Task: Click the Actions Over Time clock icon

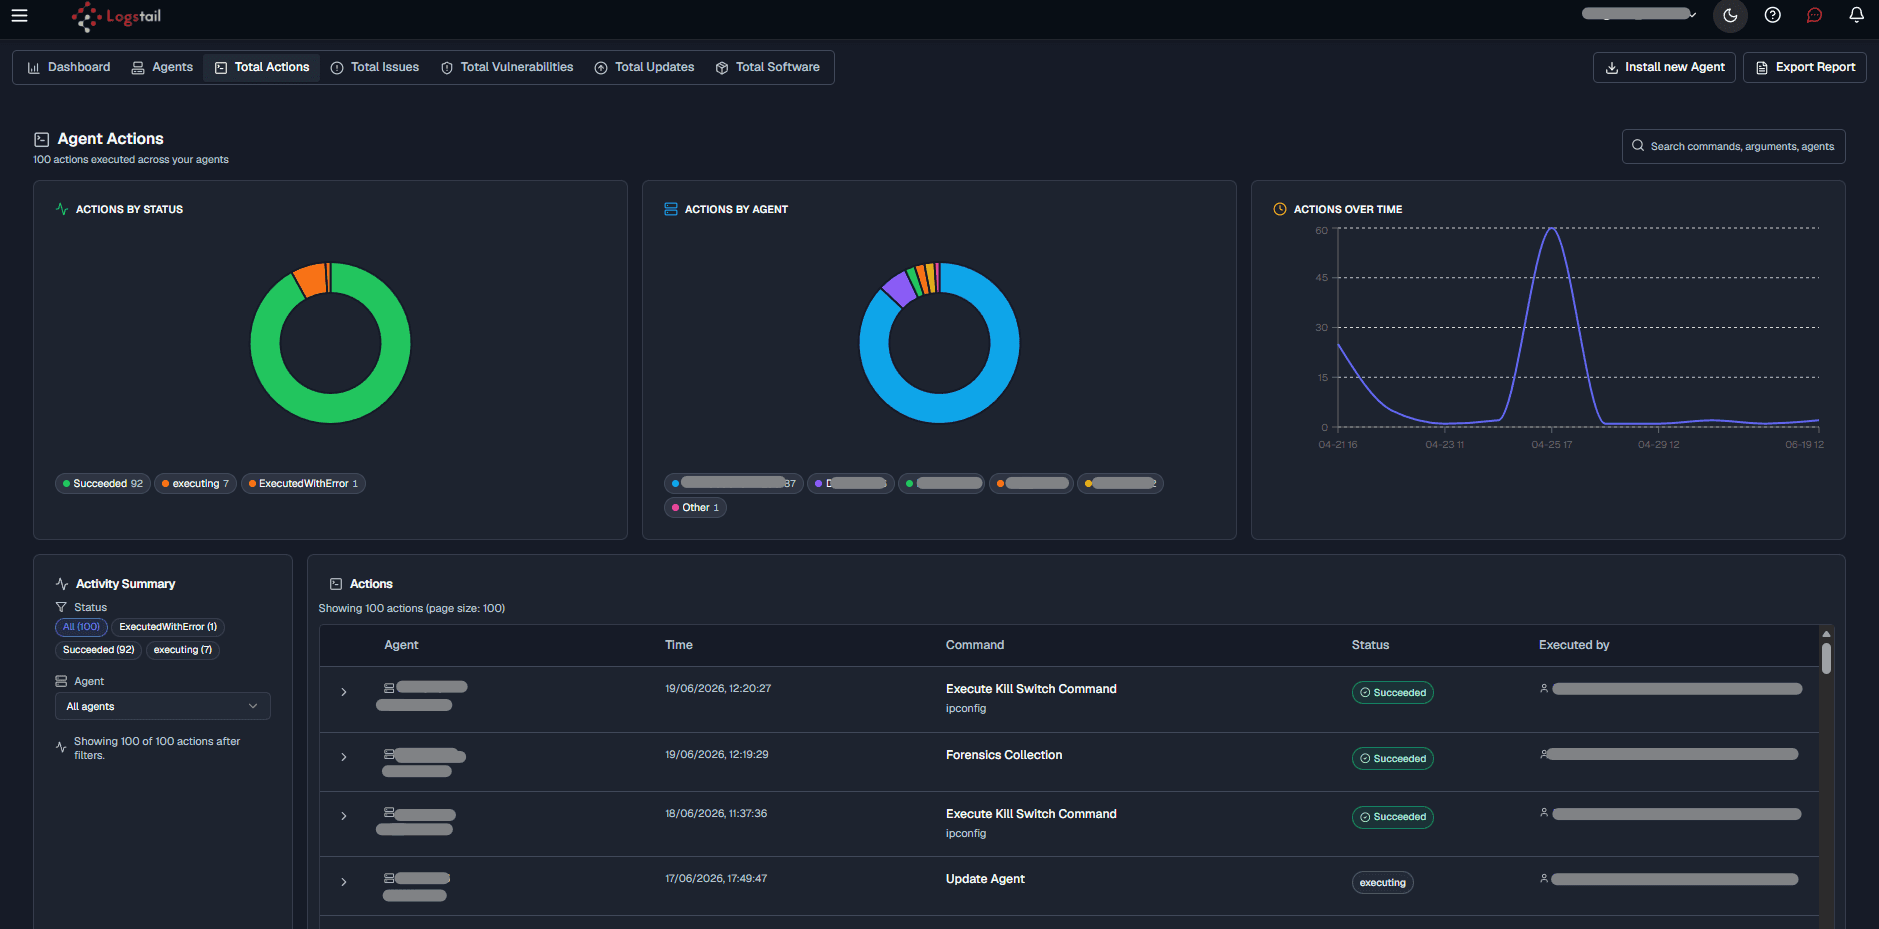Action: pyautogui.click(x=1279, y=209)
